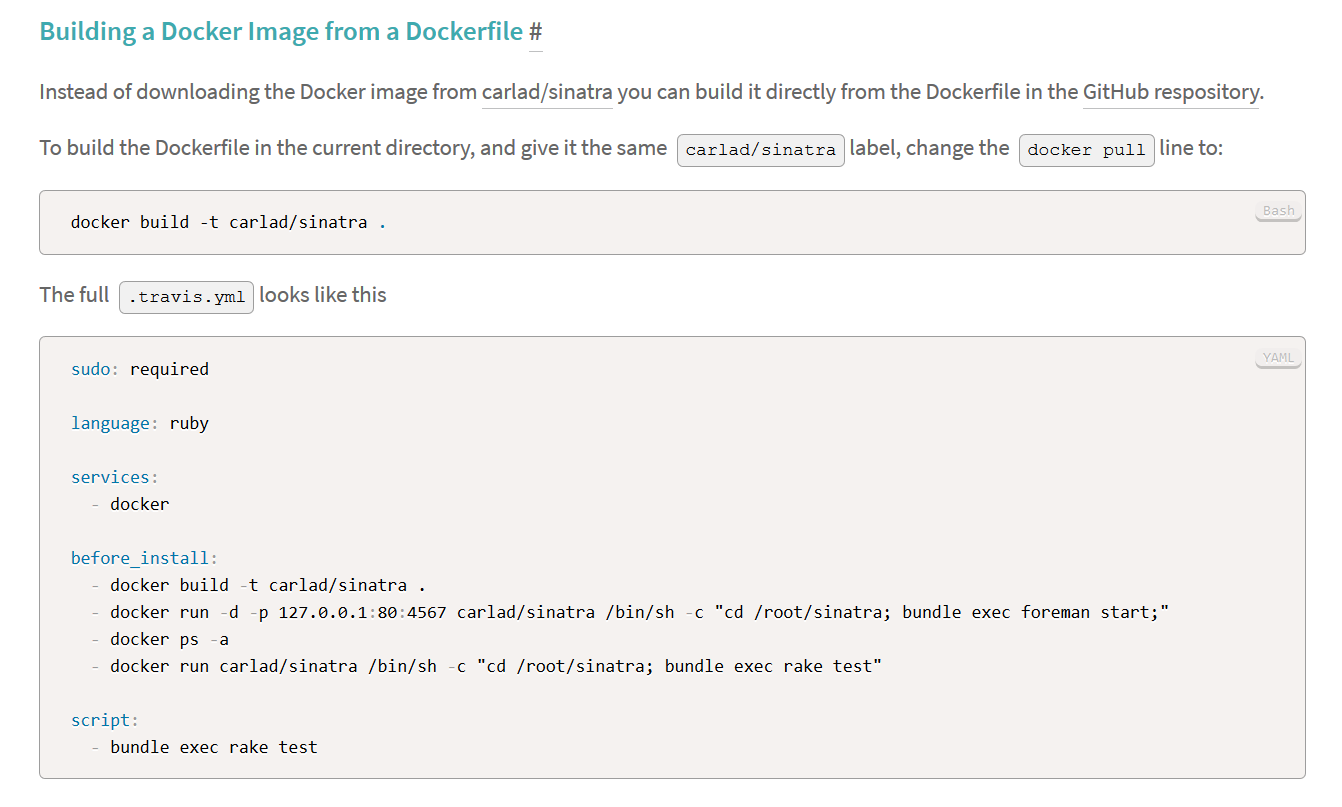Click the inline carlad/sinatra code label
Screen dimensions: 1342x807
pos(761,150)
